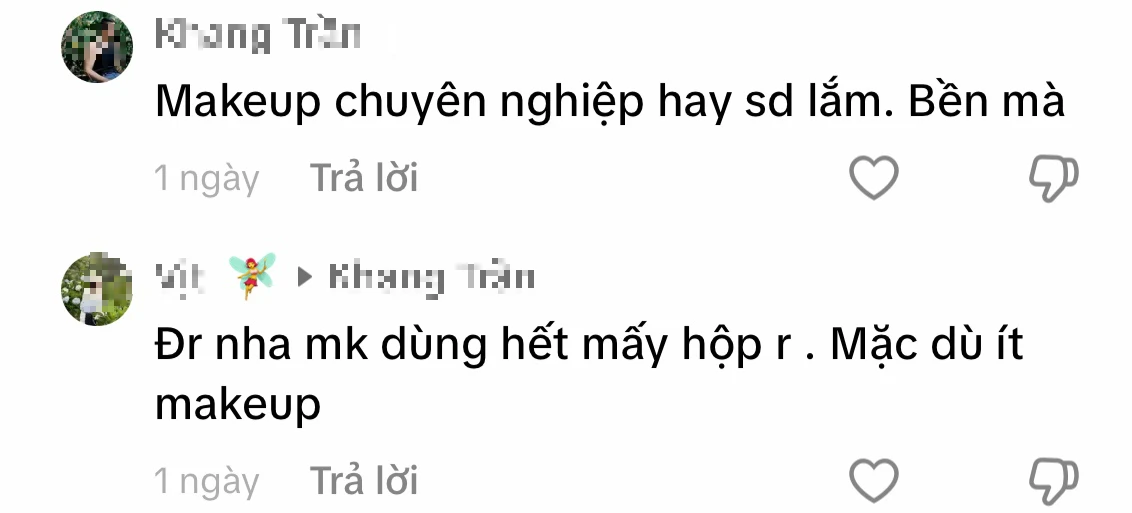Screen dimensions: 1132x513
Task: Click the 1 ngày timestamp on first comment
Action: tap(206, 179)
